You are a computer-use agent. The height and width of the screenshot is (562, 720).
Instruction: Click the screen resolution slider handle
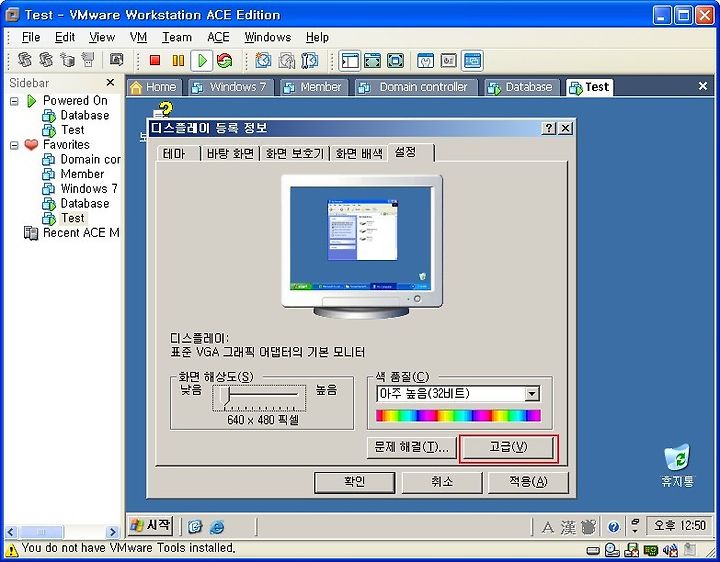224,396
